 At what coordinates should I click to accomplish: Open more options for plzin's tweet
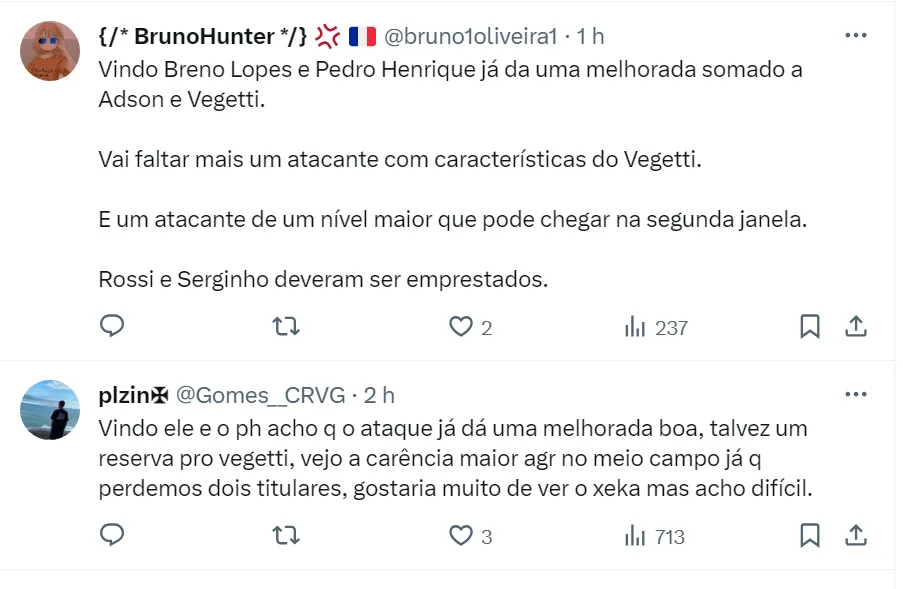coord(856,395)
